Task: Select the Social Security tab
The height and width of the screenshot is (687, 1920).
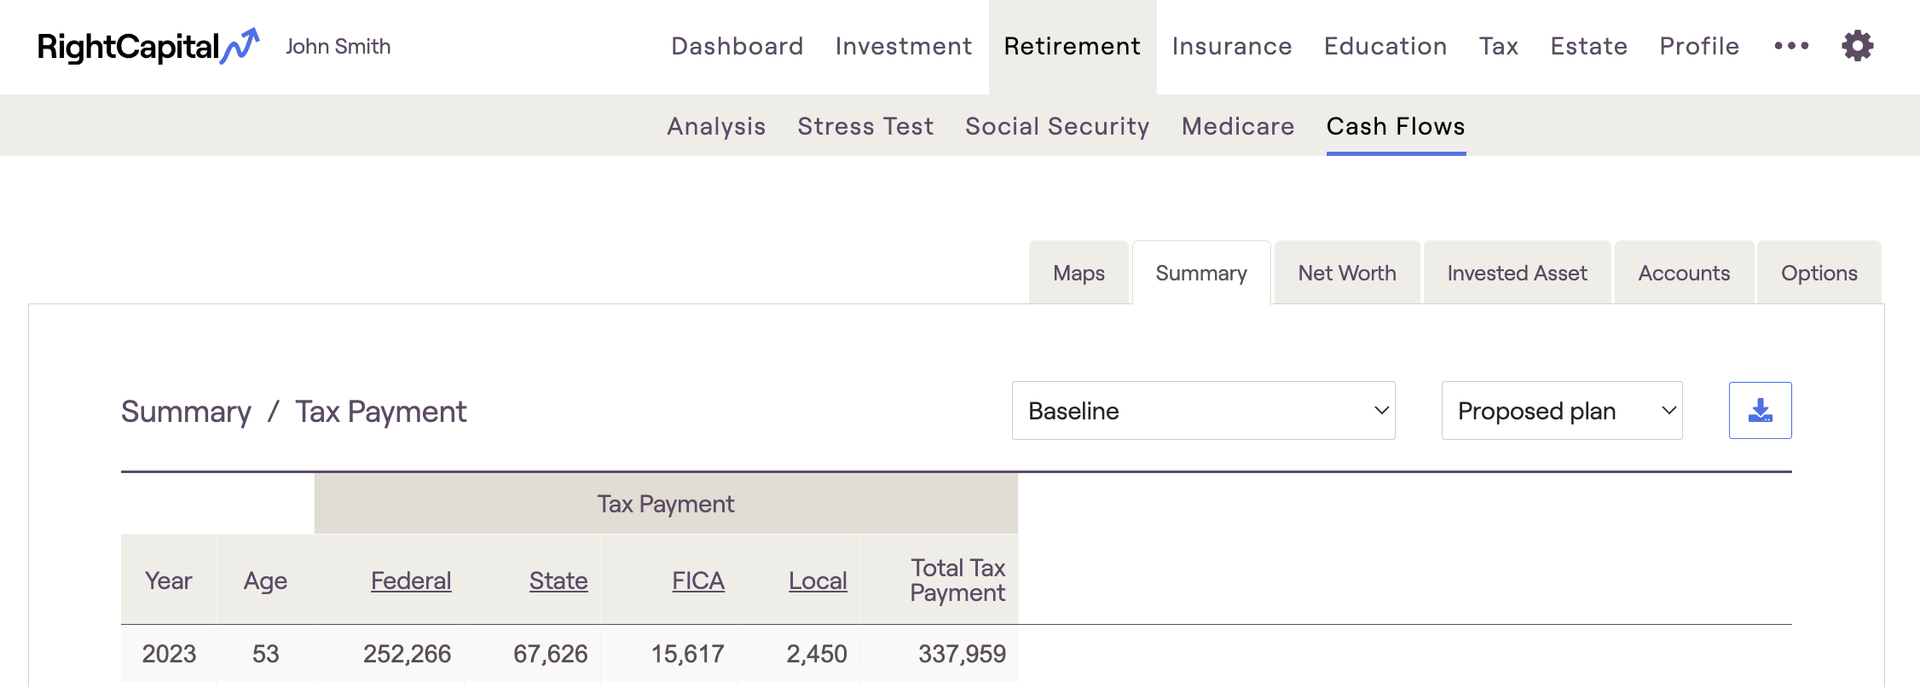Action: pos(1057,127)
